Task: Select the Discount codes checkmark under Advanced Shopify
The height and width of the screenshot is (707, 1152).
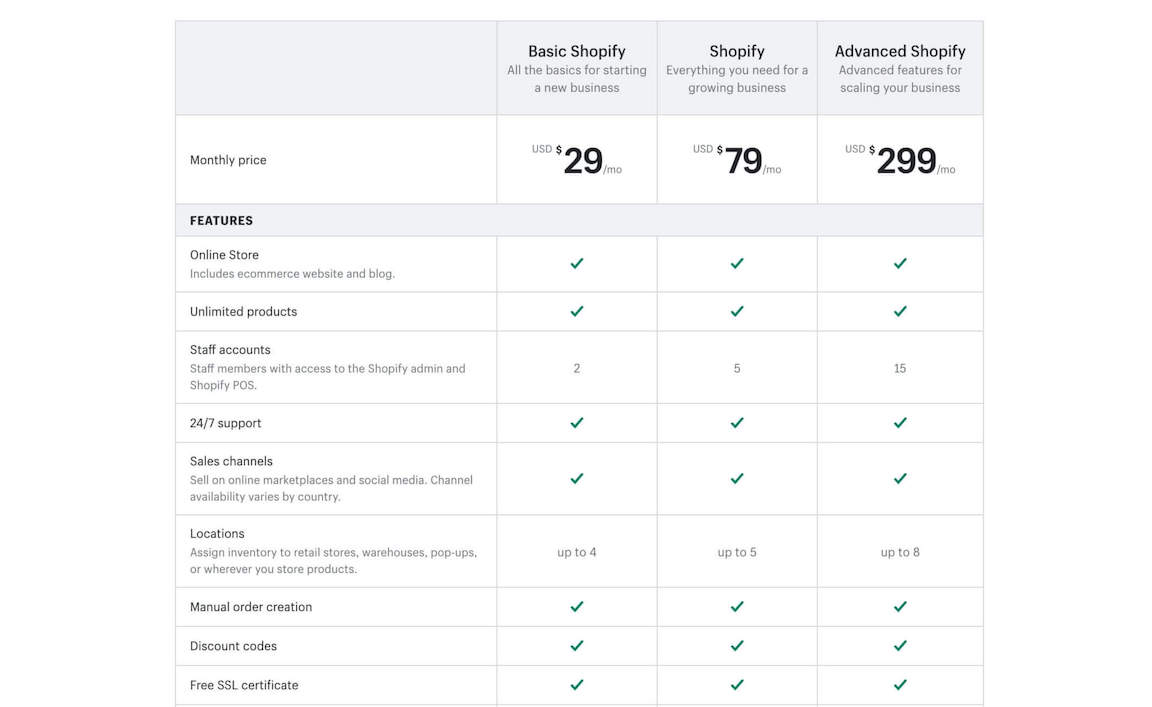Action: (900, 645)
